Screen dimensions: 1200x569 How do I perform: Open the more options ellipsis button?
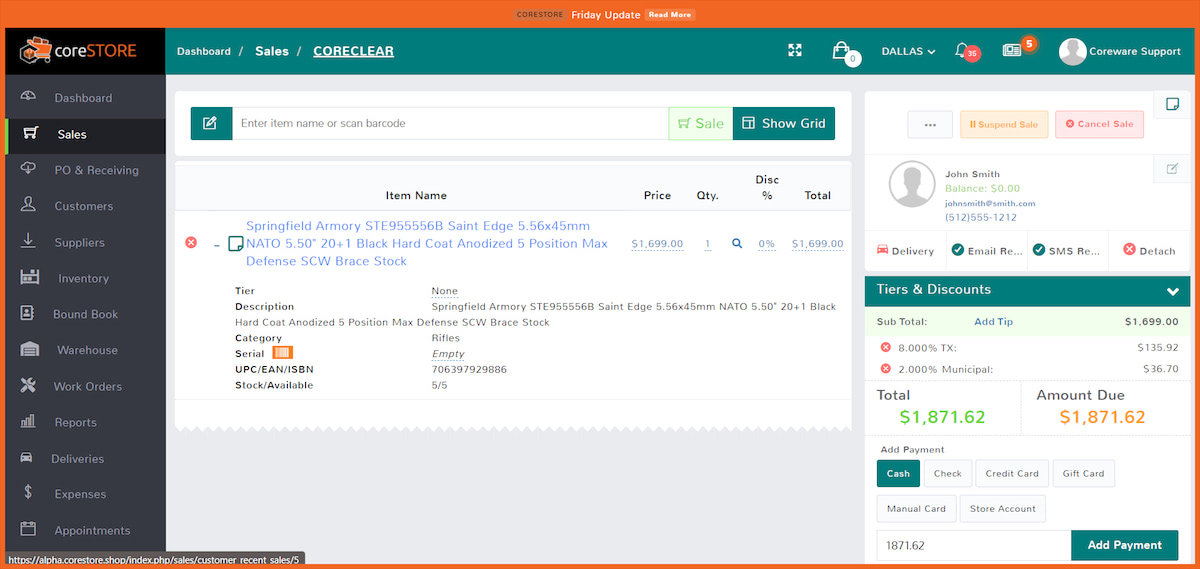point(930,124)
